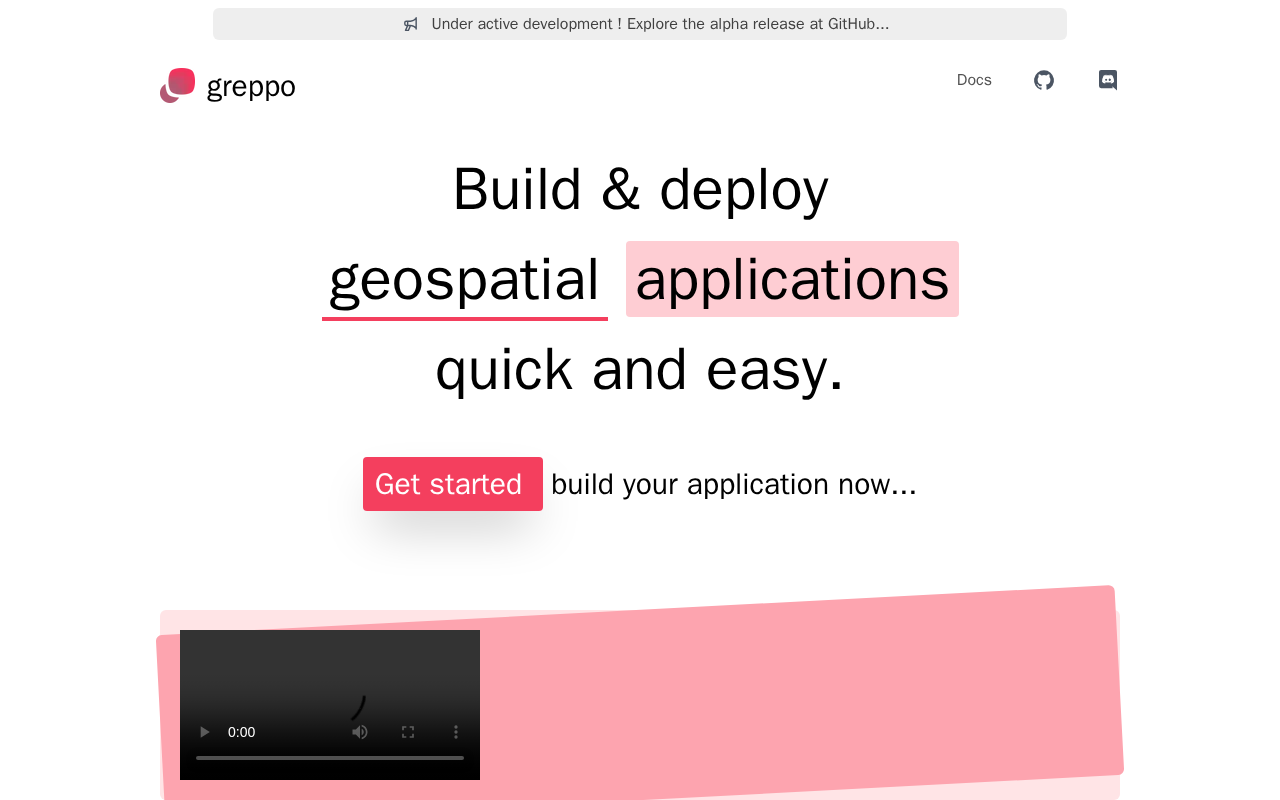Click the underlined 'geospatial' word
Viewport: 1280px width, 800px height.
(x=465, y=280)
